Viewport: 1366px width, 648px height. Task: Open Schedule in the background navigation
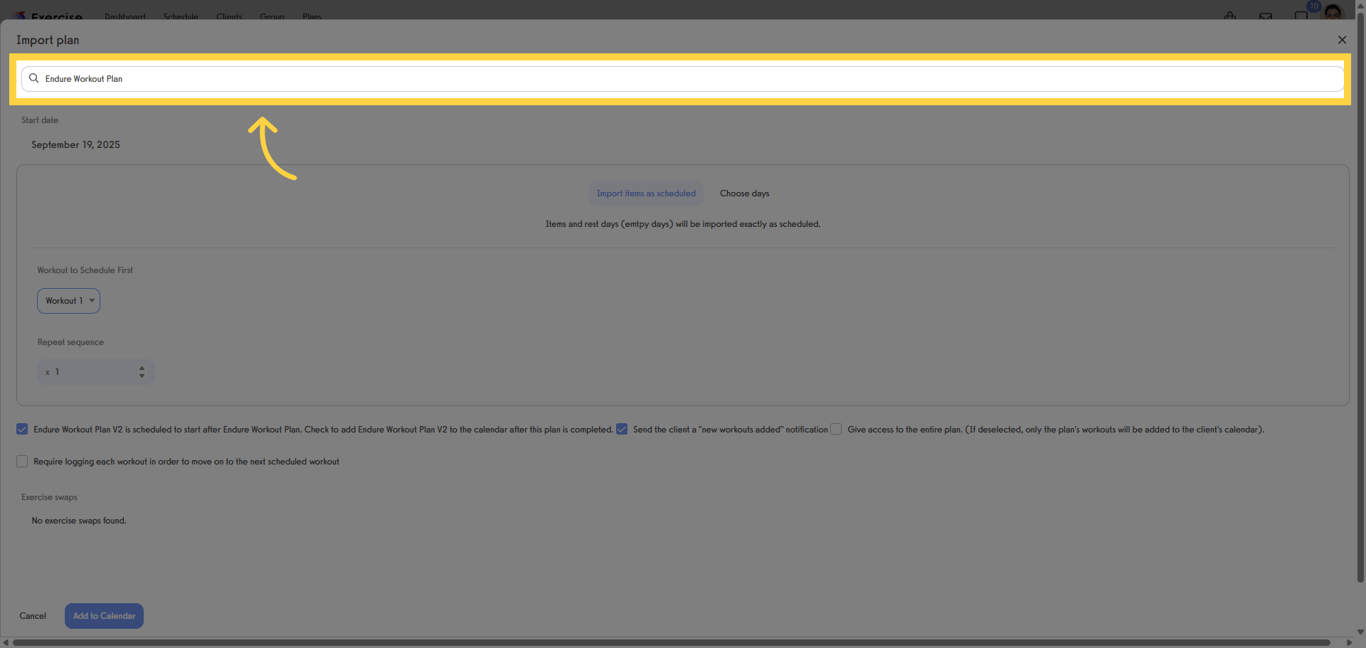(x=181, y=17)
